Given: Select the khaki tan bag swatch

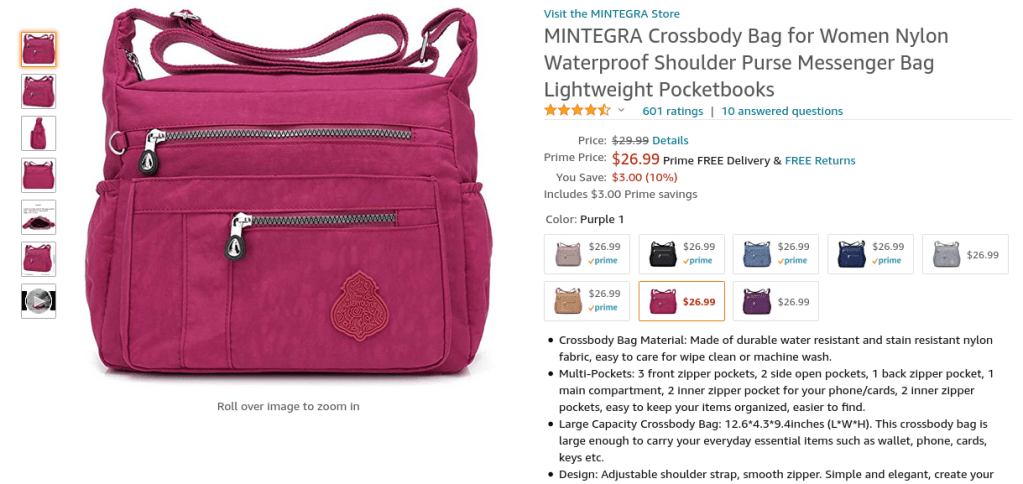Looking at the screenshot, I should pos(587,301).
